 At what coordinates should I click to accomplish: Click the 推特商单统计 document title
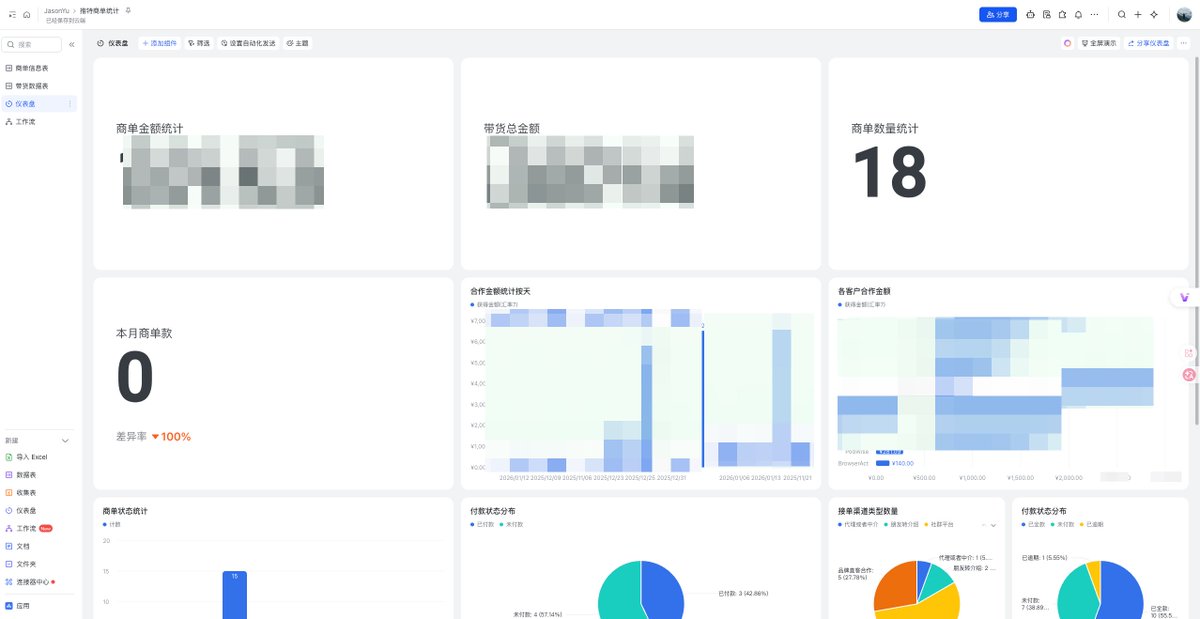[99, 10]
